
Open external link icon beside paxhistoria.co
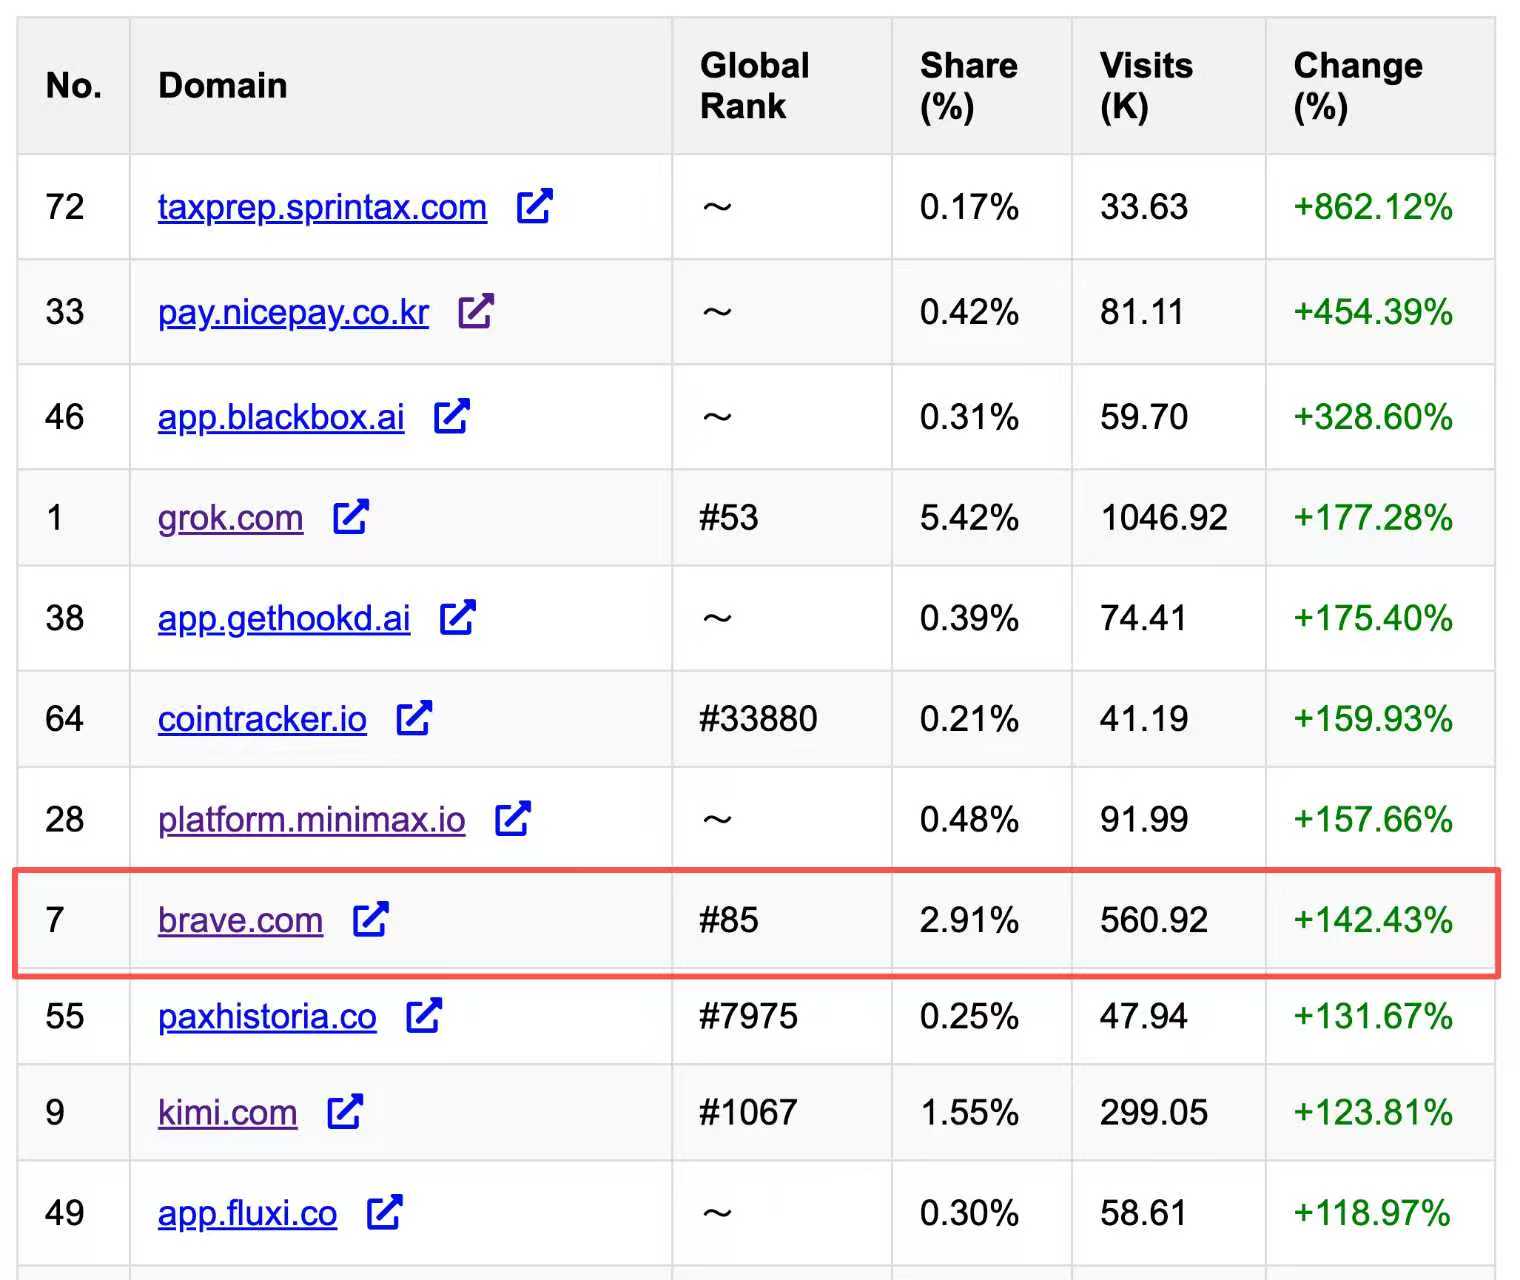pos(424,1016)
